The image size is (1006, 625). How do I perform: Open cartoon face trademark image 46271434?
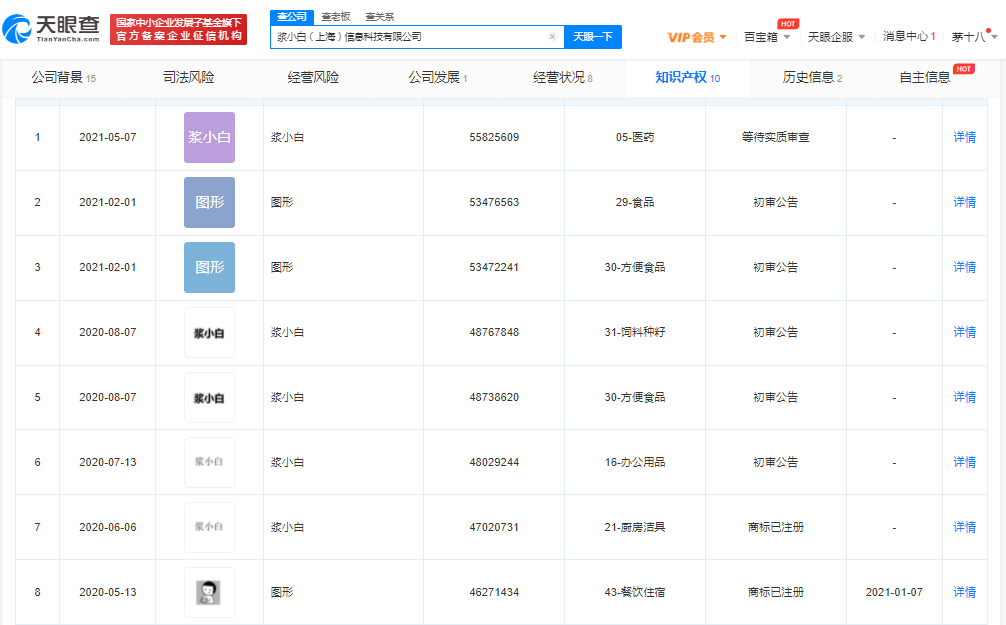(x=209, y=592)
